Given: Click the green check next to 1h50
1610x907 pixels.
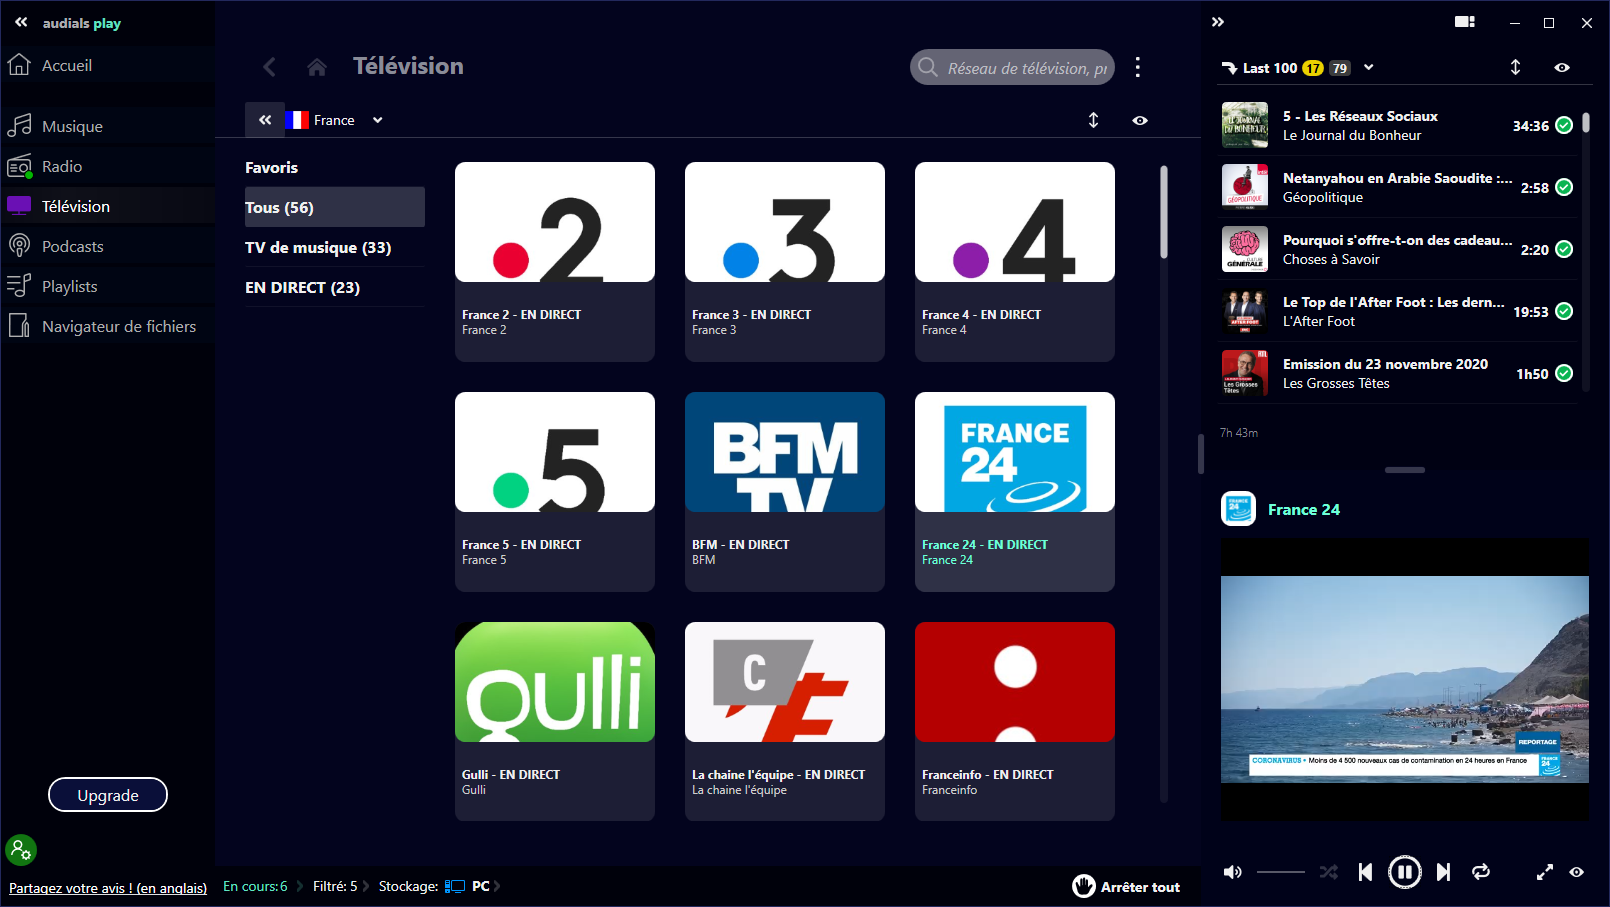Looking at the screenshot, I should [x=1564, y=373].
